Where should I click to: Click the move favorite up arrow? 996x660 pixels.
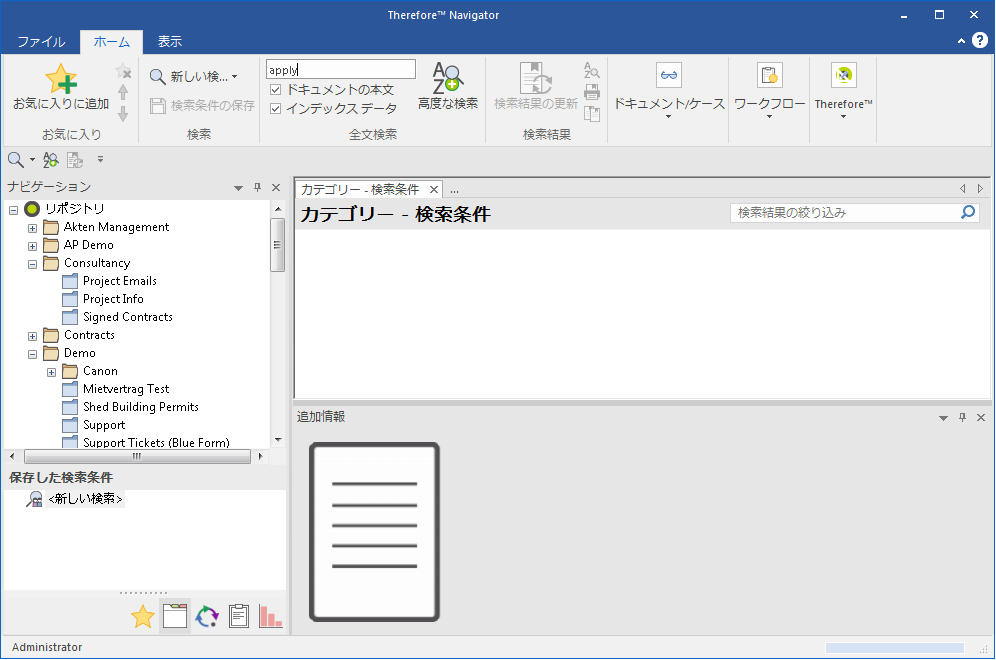click(x=123, y=92)
